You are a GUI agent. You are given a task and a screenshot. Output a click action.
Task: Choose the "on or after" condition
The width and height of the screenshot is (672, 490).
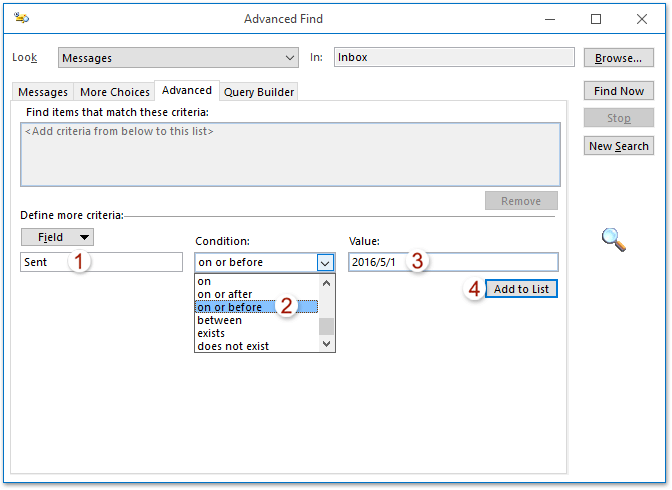pos(257,294)
